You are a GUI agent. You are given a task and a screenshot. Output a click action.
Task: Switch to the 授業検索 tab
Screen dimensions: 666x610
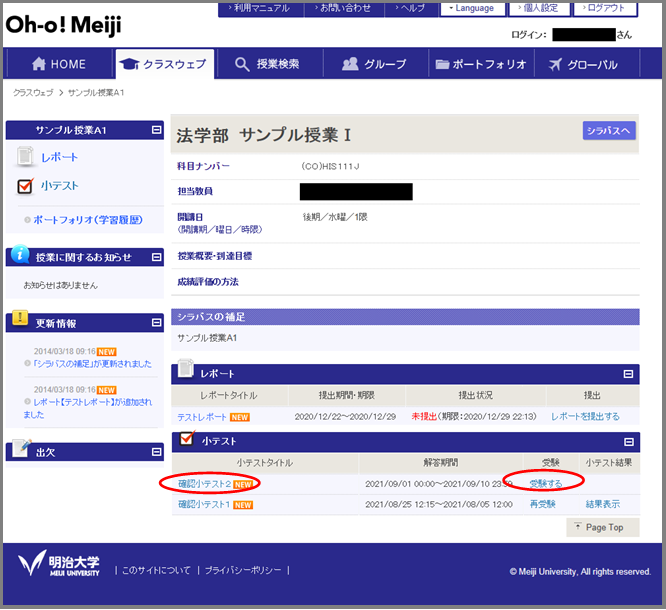click(268, 64)
